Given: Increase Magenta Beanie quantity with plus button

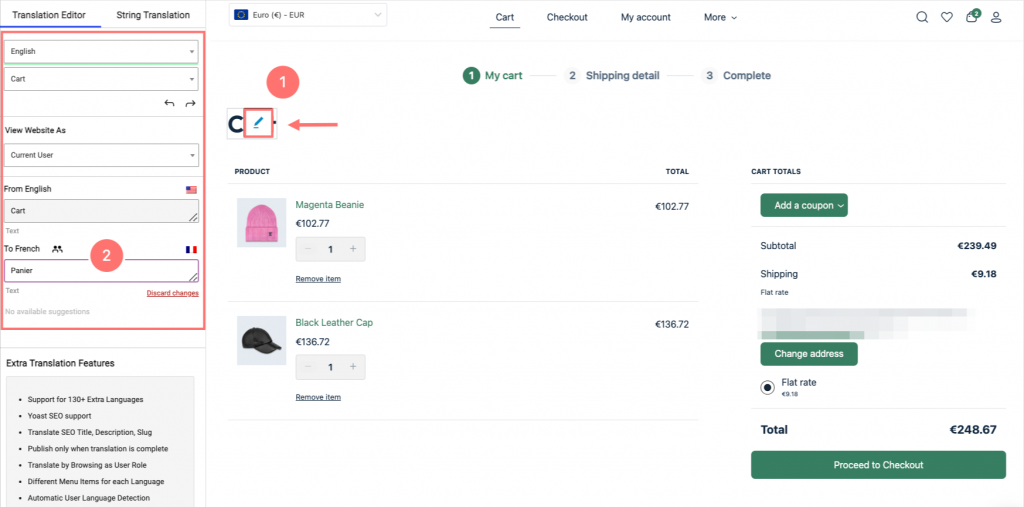Looking at the screenshot, I should tap(353, 249).
